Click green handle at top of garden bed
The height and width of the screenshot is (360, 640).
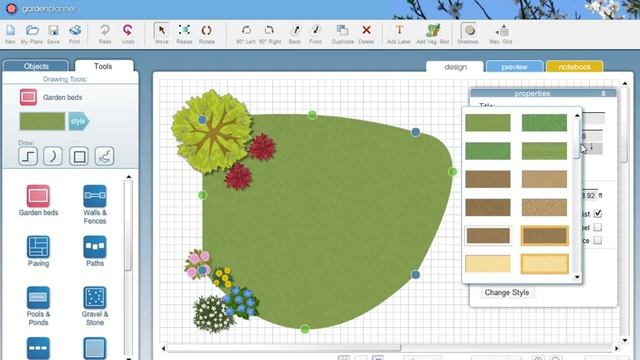click(x=312, y=115)
